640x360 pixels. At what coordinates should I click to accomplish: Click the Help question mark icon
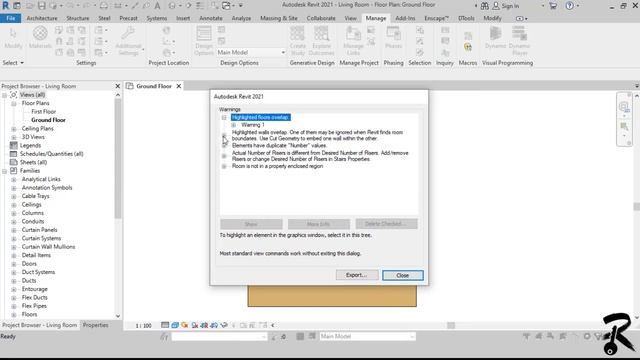[569, 6]
